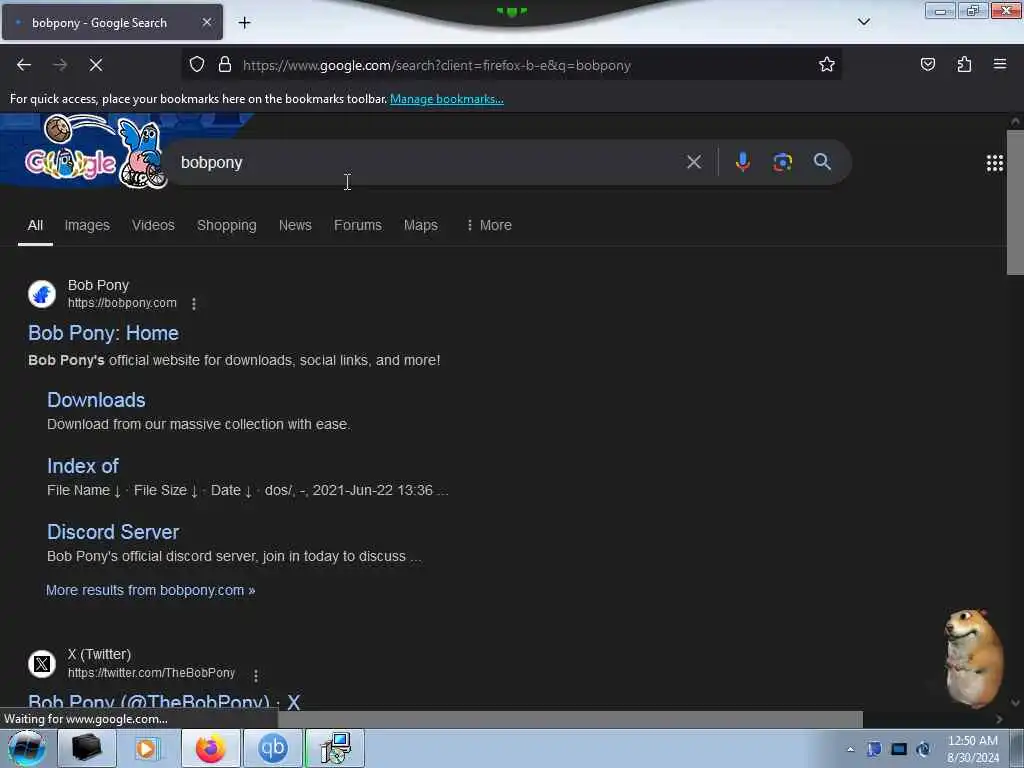Switch to the Videos tab

pos(153,225)
